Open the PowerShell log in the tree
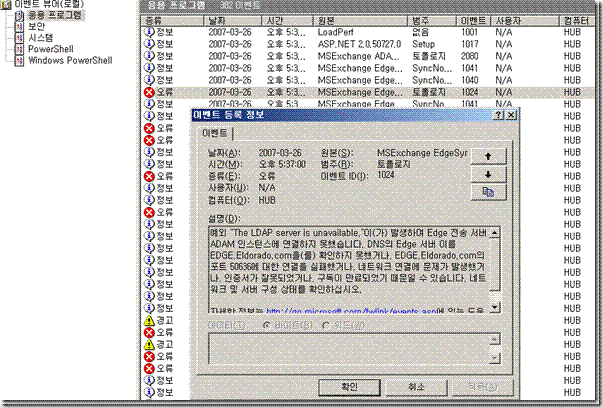This screenshot has height=408, width=603. [51, 49]
